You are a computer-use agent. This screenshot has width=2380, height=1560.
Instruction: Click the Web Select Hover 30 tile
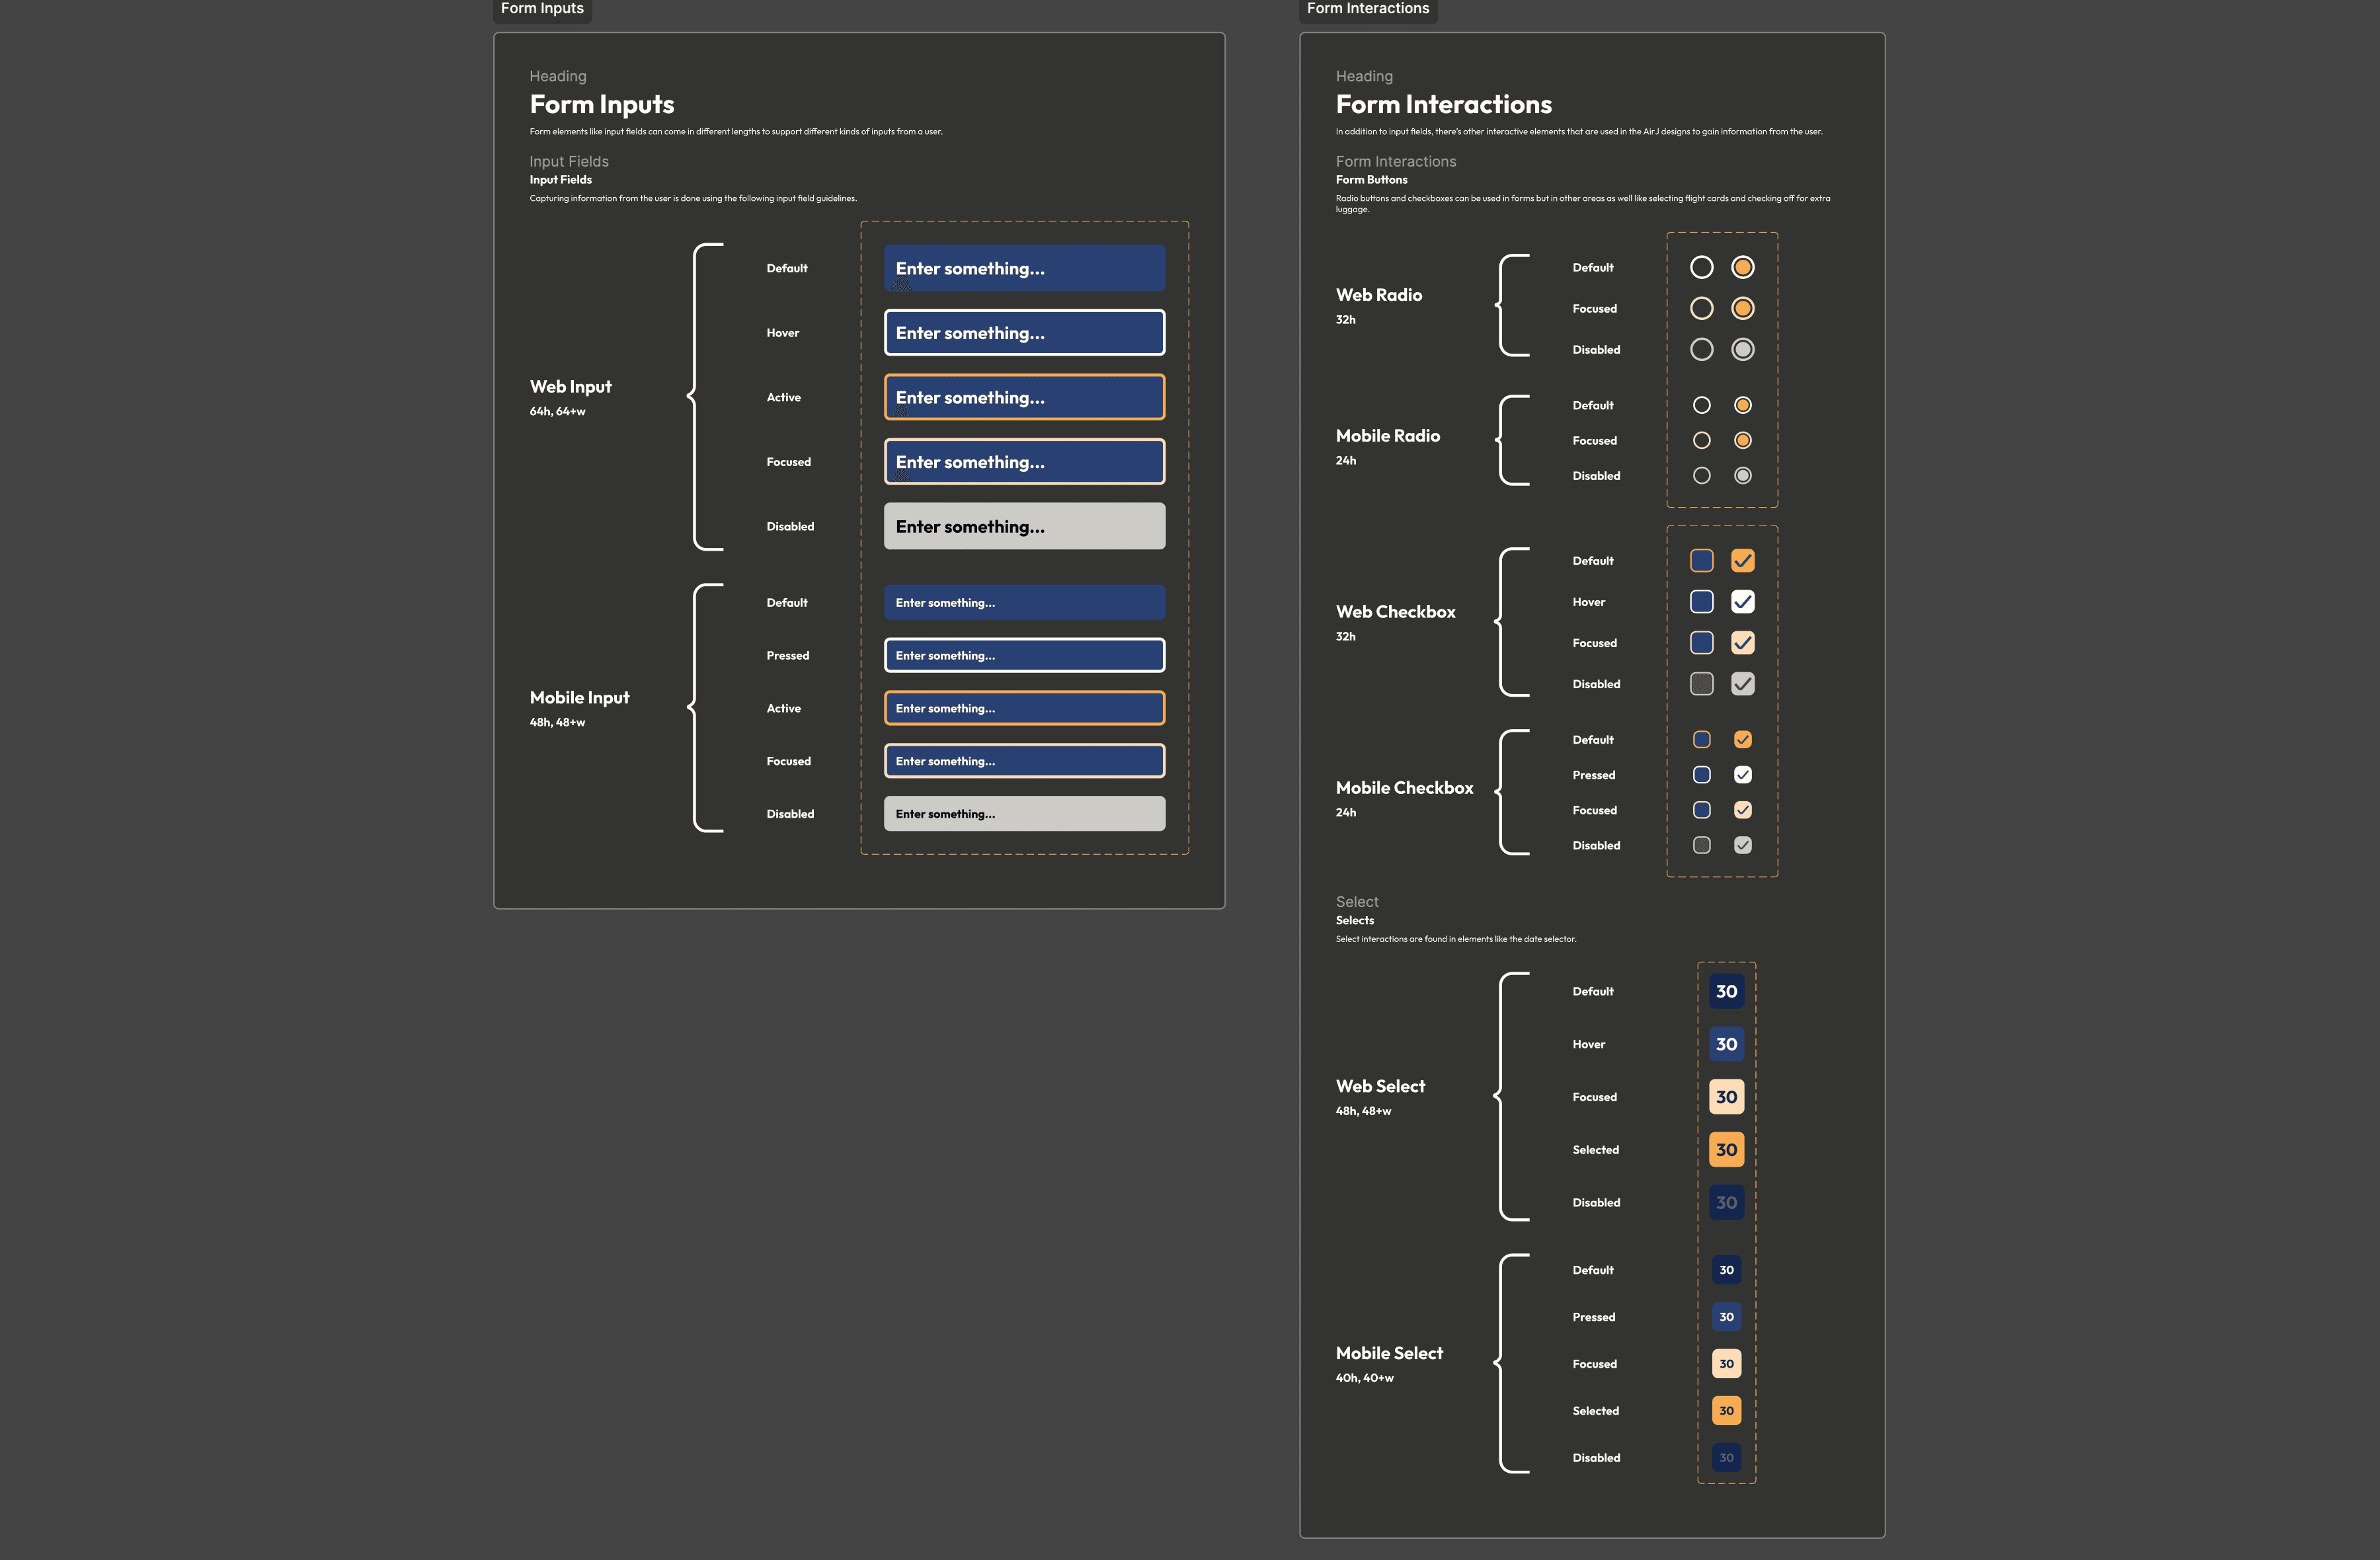pyautogui.click(x=1726, y=1044)
